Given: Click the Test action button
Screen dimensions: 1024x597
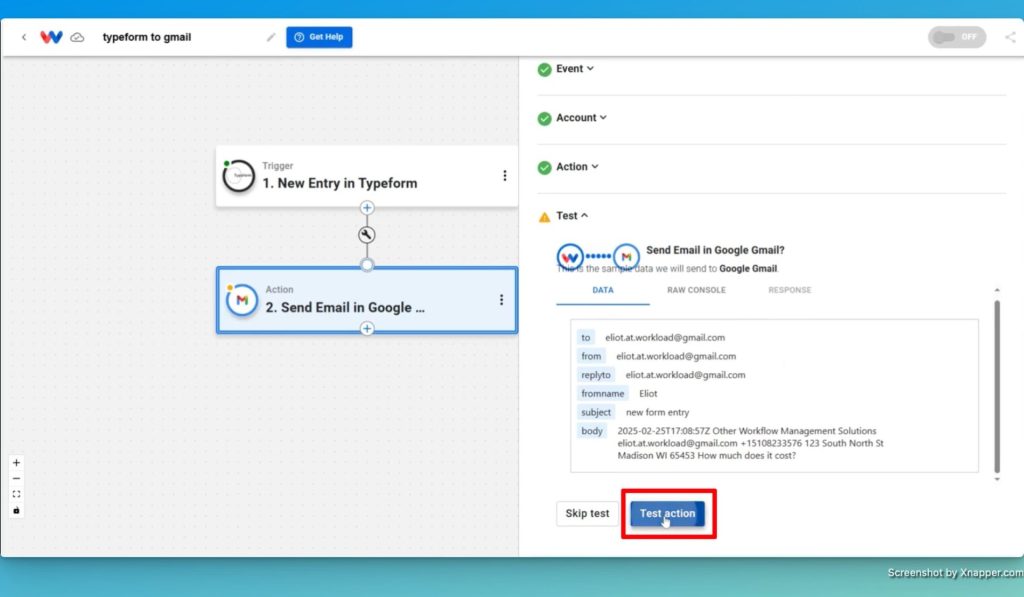Looking at the screenshot, I should pos(667,513).
